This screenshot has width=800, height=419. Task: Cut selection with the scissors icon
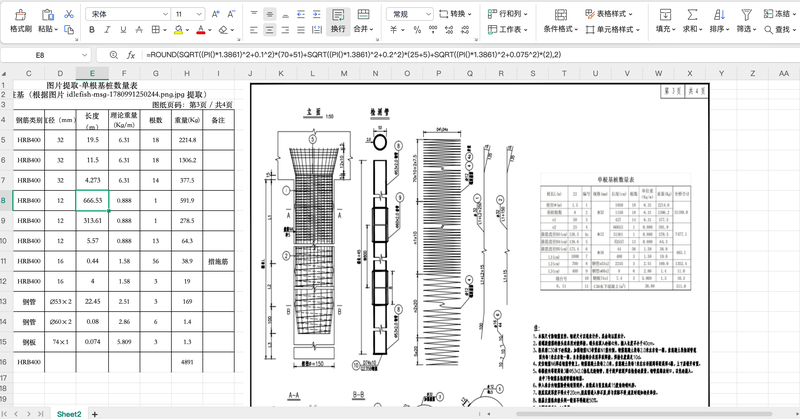pos(69,14)
